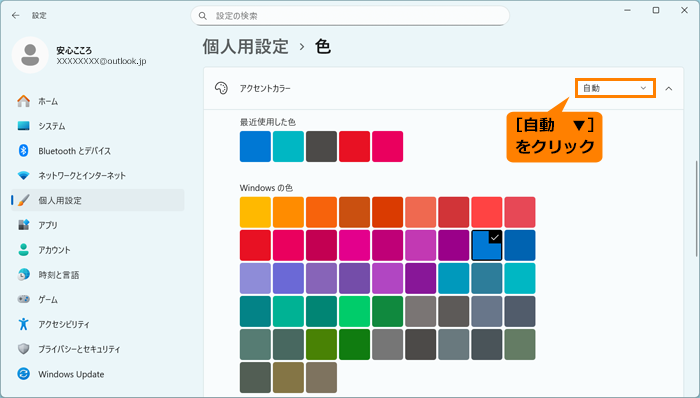Click the privacy shield icon
Screen dimensions: 700x398
[x=24, y=349]
